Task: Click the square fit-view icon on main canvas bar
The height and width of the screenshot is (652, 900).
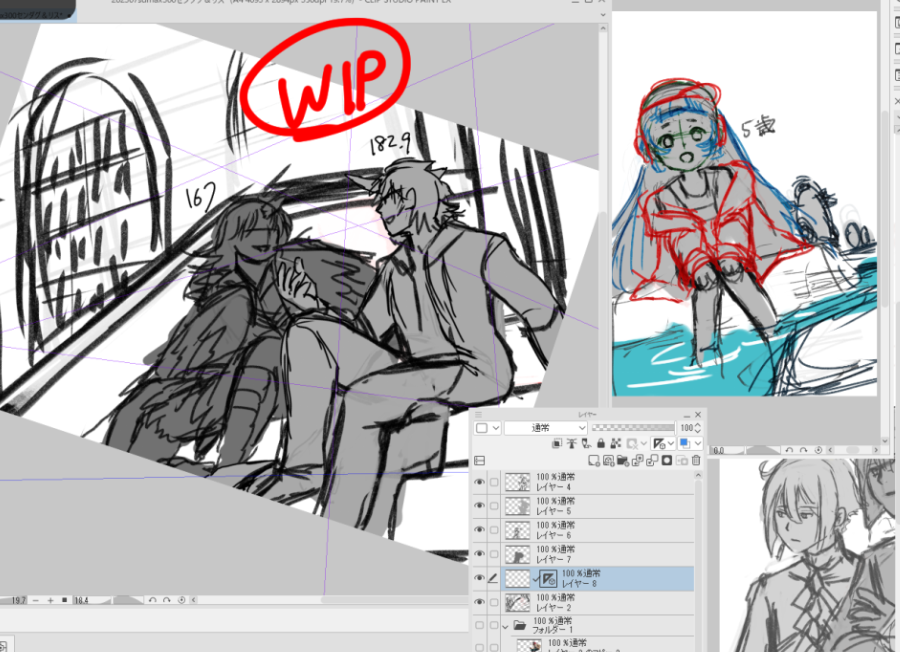Action: pyautogui.click(x=64, y=600)
